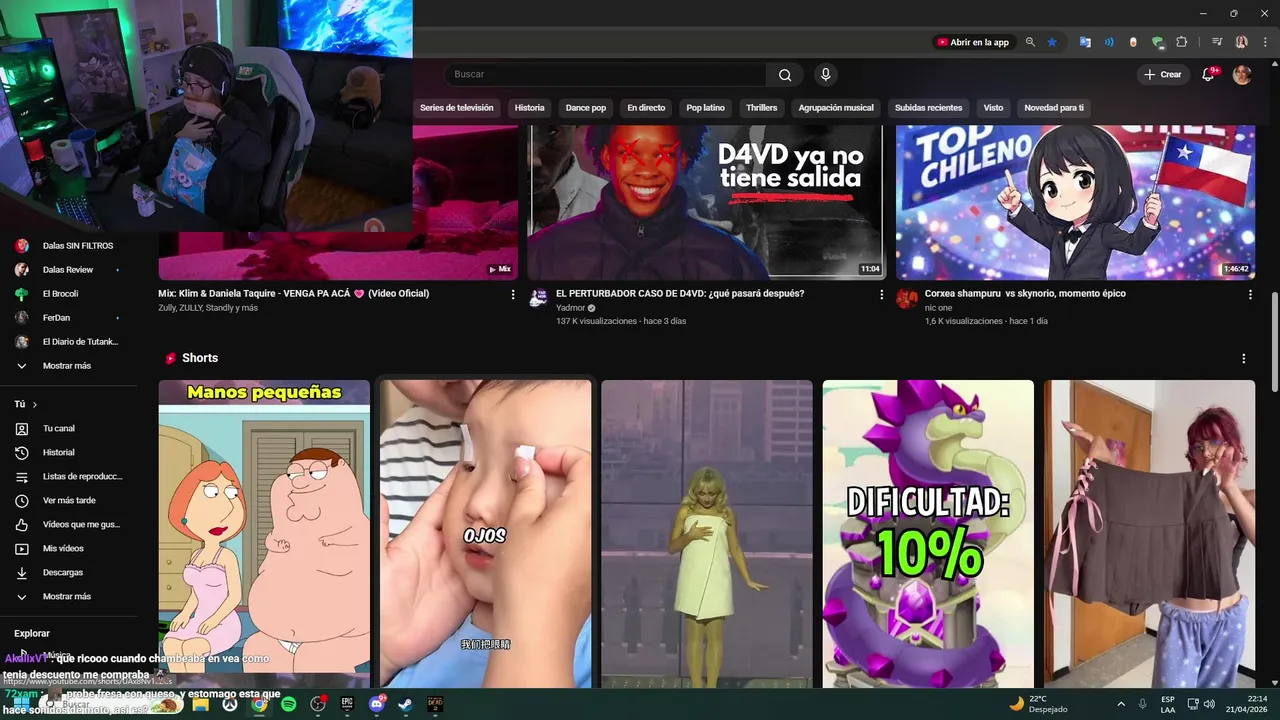1280x720 pixels.
Task: Select the En directo filter chip
Action: click(x=646, y=108)
